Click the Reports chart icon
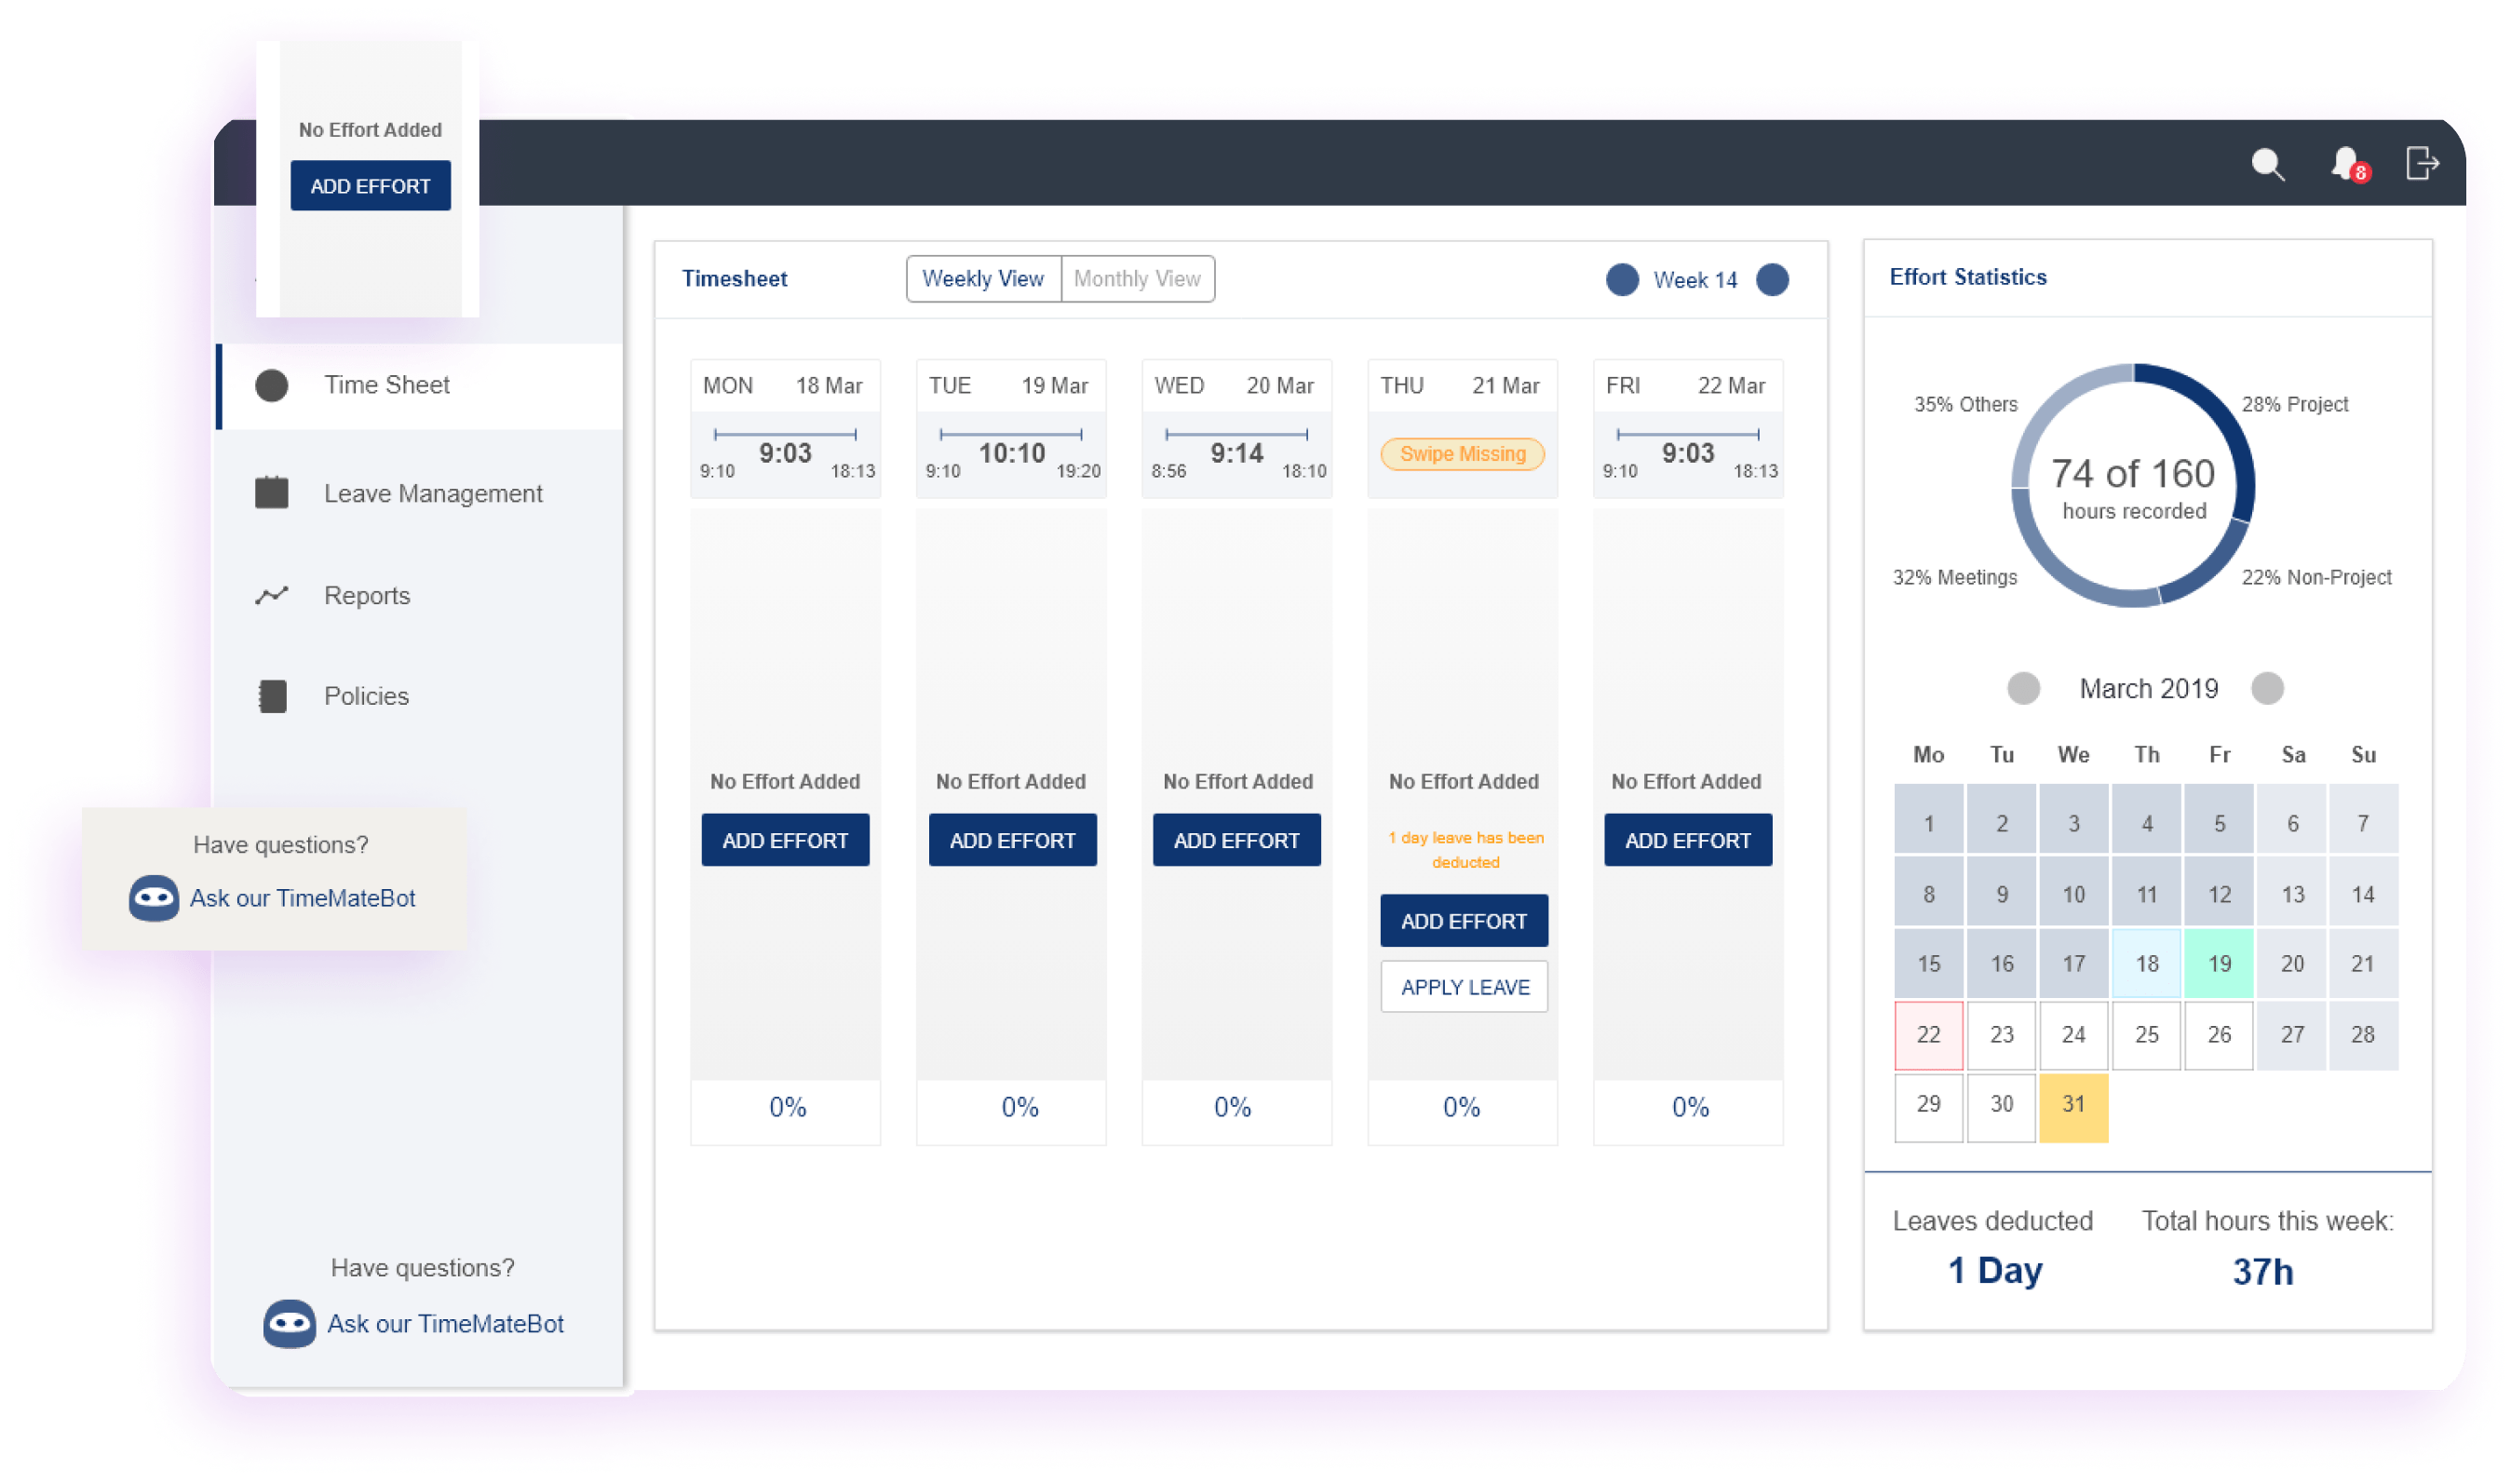This screenshot has width=2511, height=1484. 272,596
